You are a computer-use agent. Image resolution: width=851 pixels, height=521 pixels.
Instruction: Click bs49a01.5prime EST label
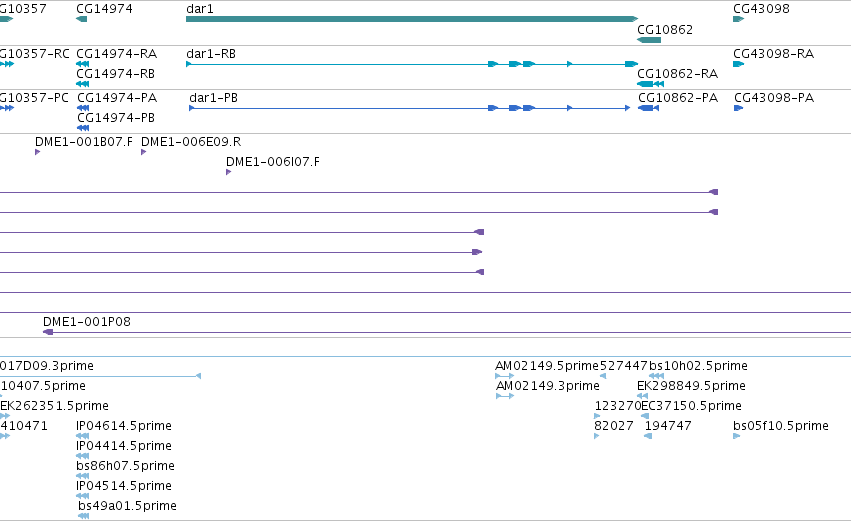coord(128,506)
